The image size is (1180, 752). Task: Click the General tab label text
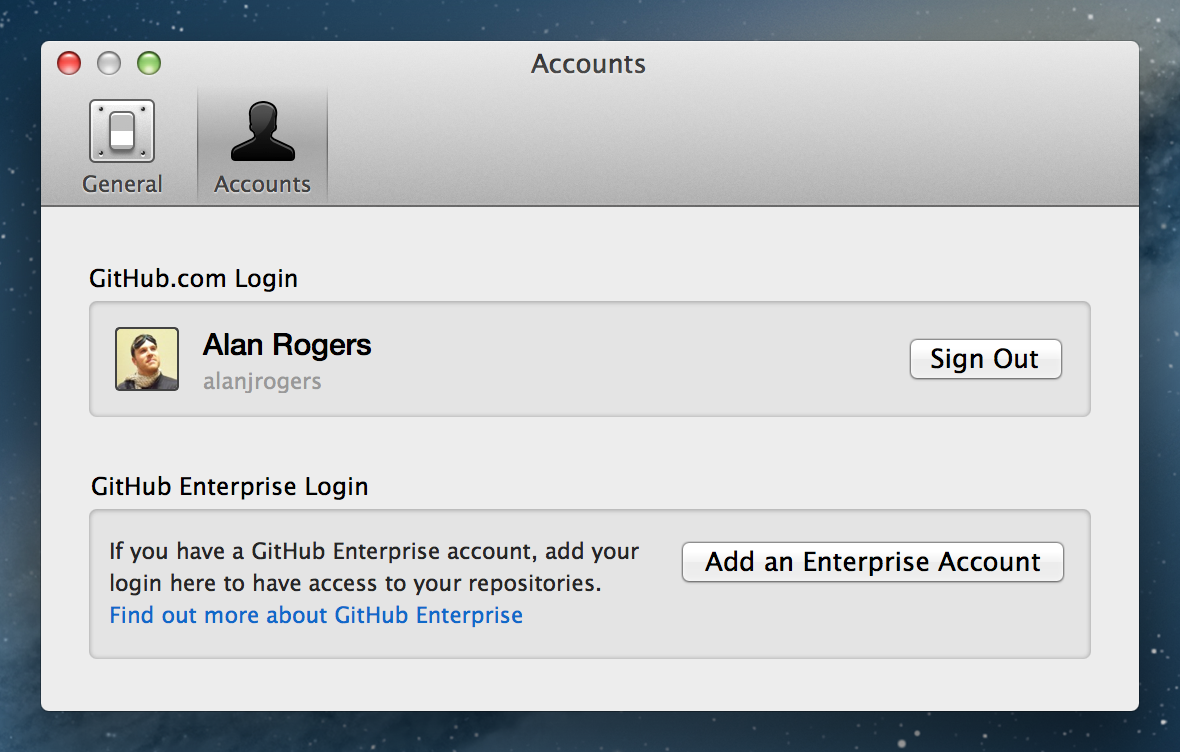tap(122, 184)
